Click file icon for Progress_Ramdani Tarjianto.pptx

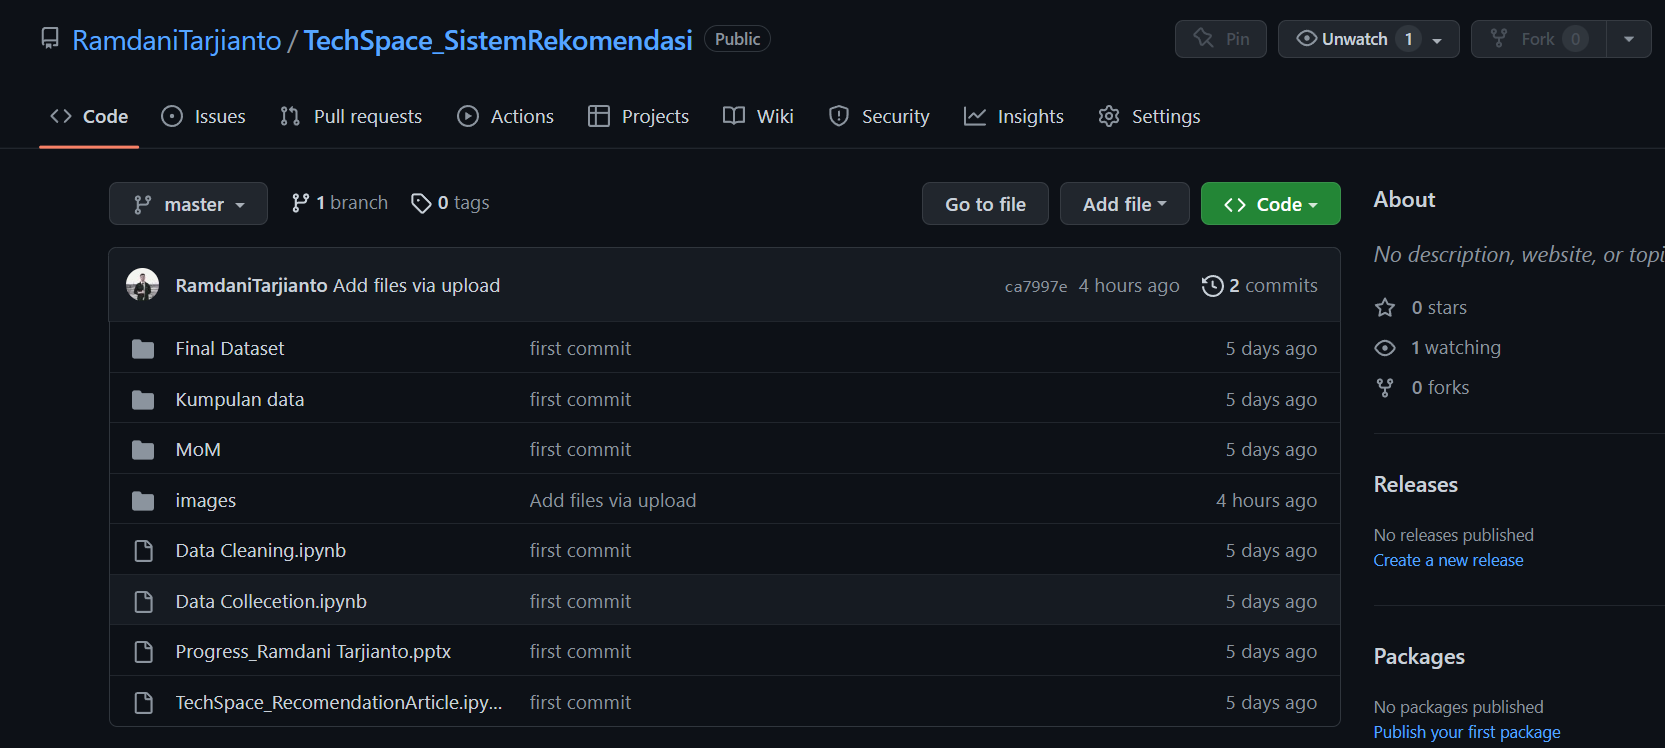(x=144, y=652)
